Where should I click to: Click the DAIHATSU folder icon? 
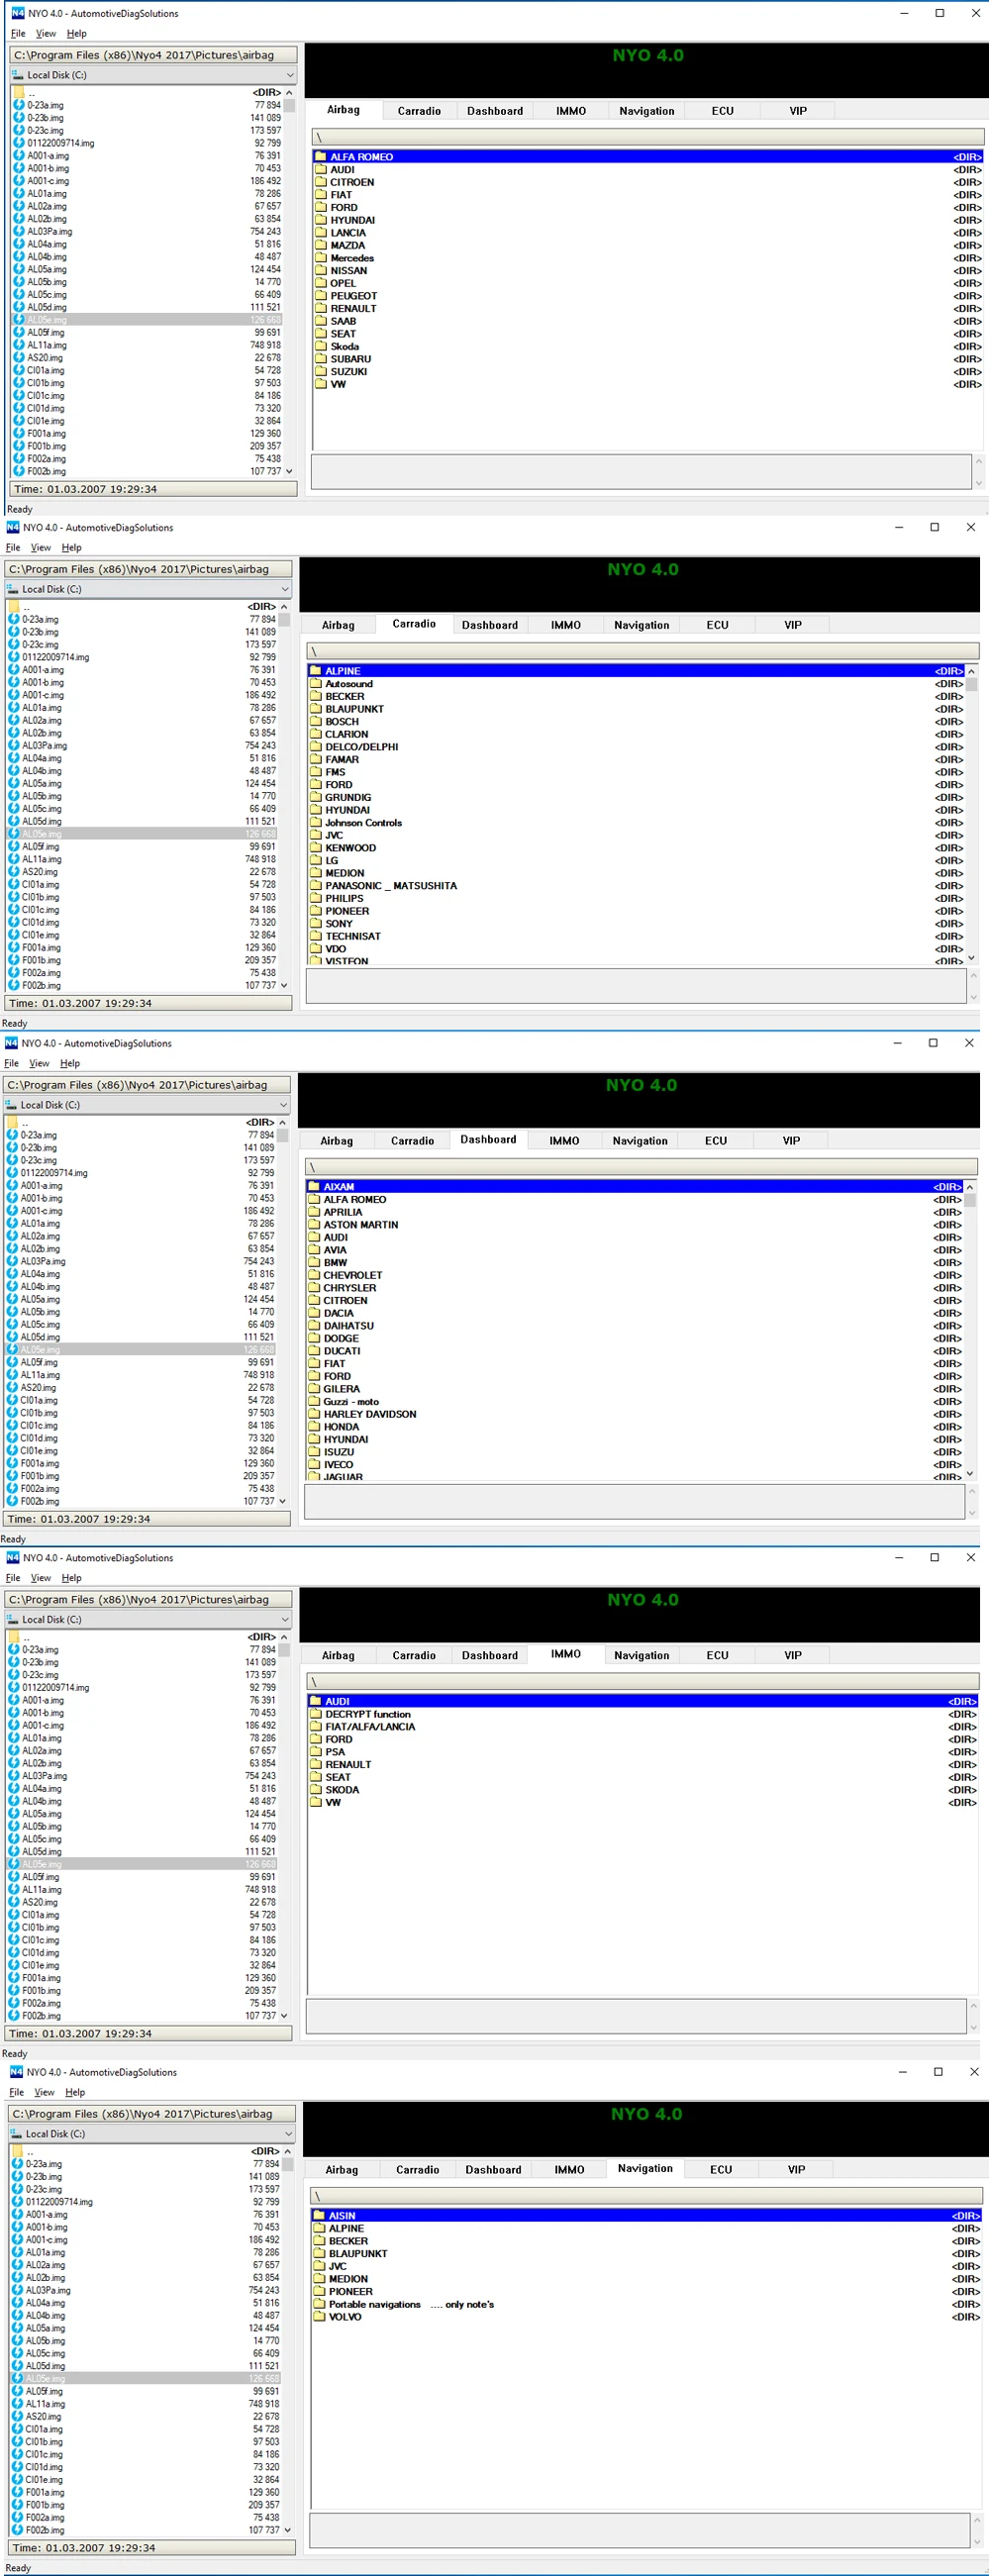(x=314, y=1326)
